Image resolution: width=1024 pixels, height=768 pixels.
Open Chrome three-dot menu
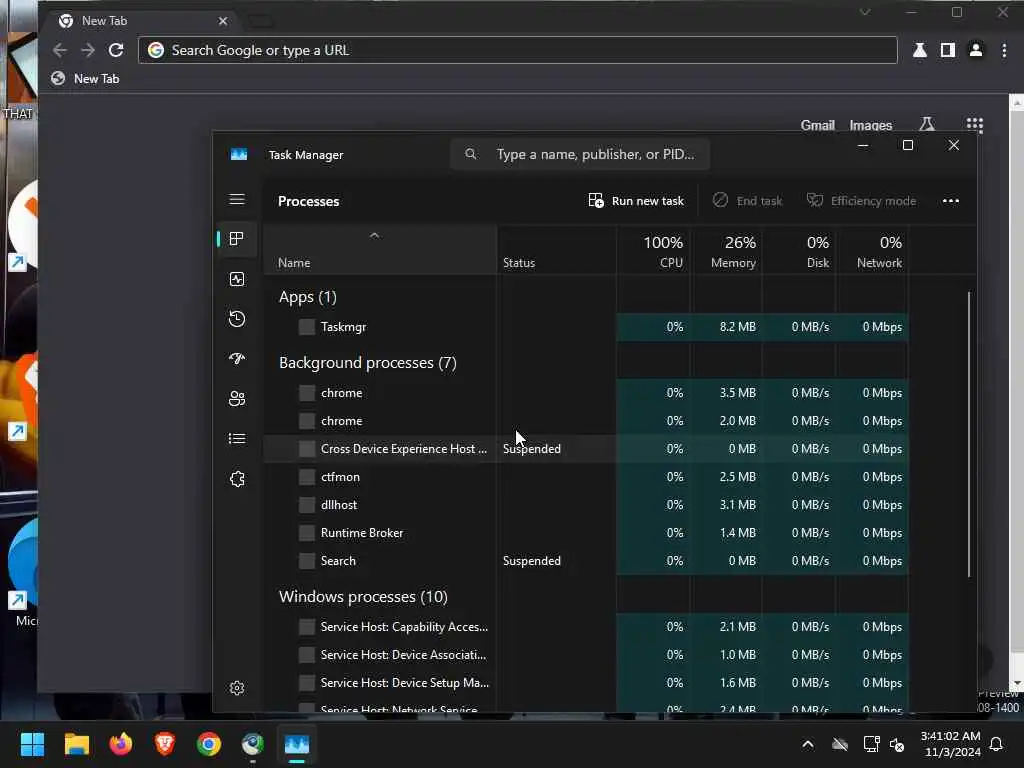[x=1004, y=50]
